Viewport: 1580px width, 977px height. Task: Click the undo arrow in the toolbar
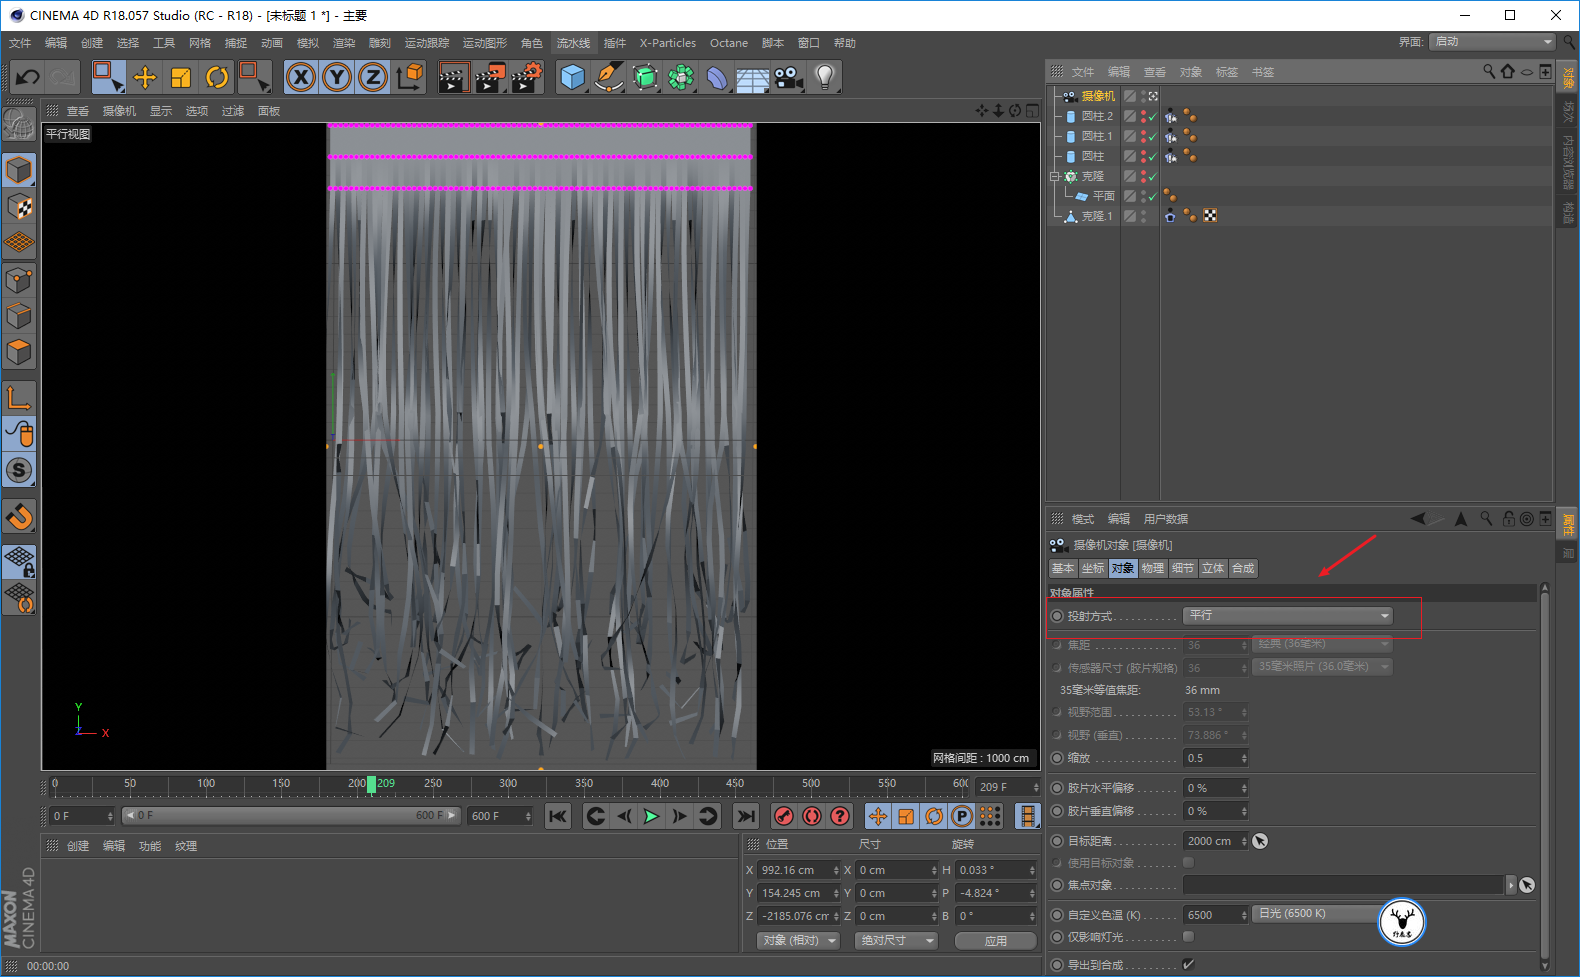28,77
